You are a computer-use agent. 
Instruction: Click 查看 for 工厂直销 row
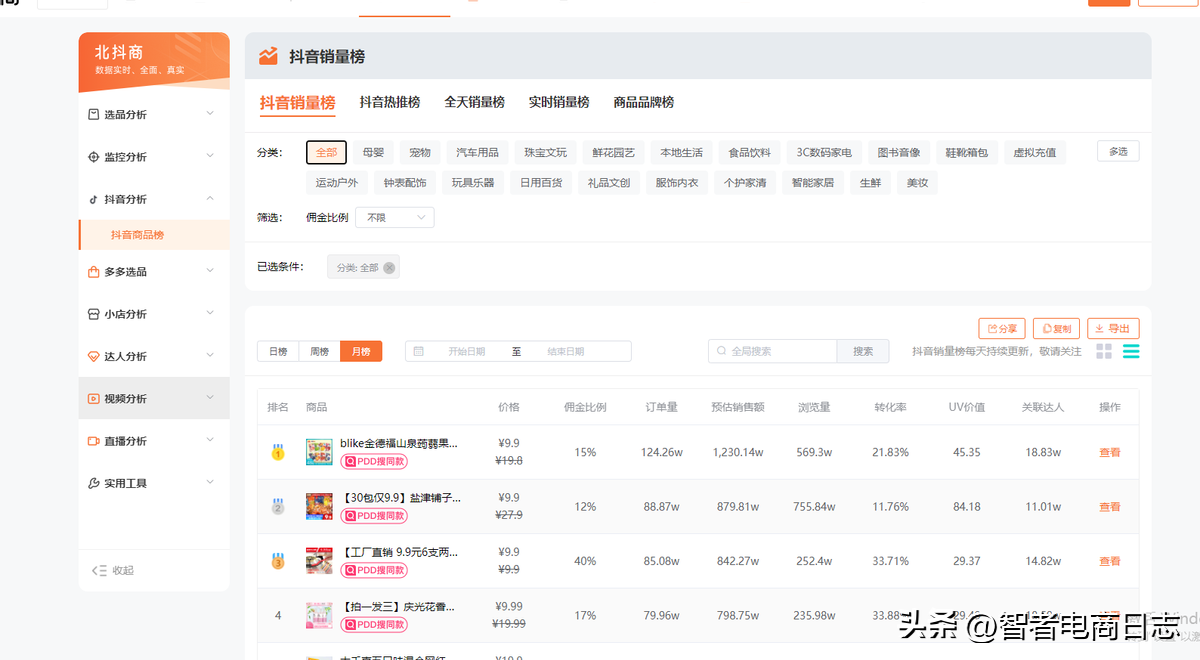point(1110,561)
